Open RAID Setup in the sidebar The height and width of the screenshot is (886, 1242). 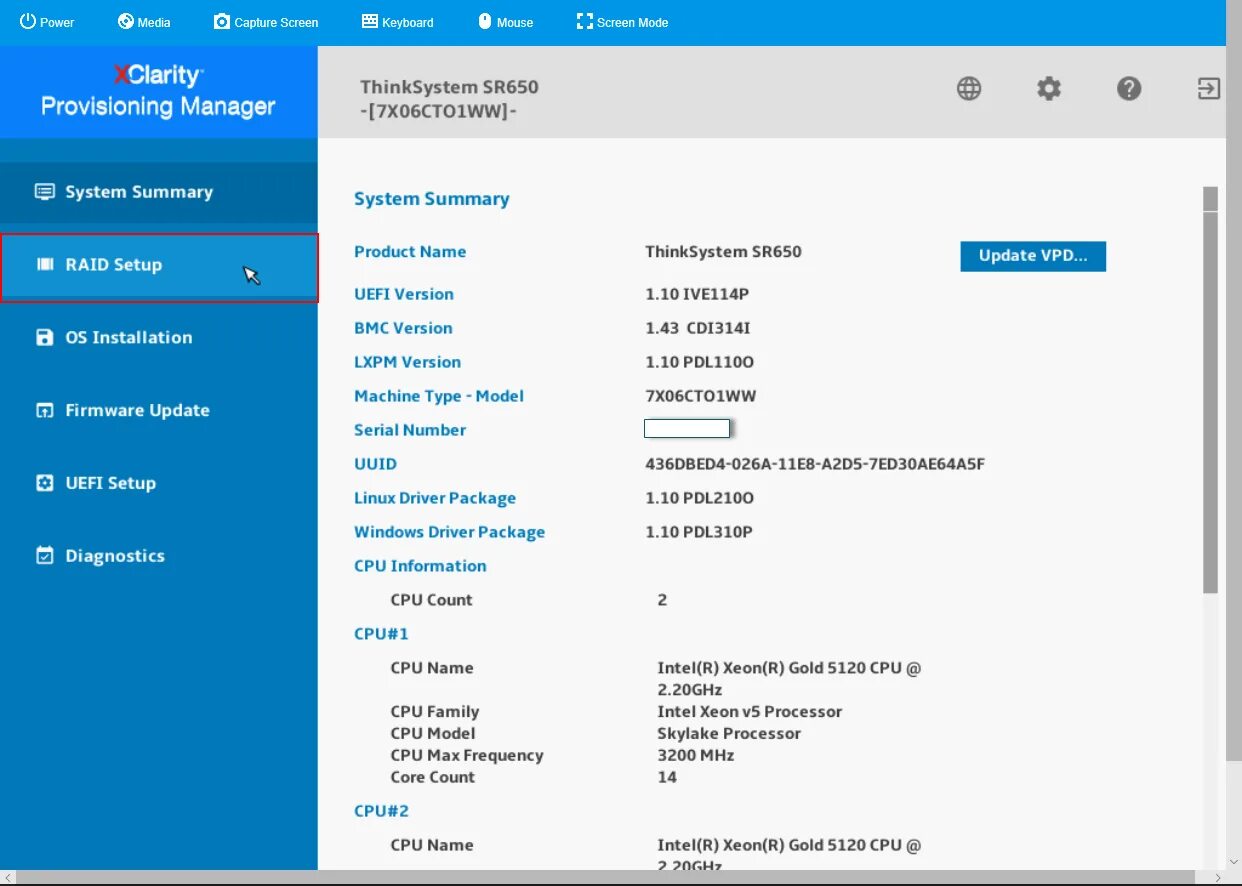159,266
